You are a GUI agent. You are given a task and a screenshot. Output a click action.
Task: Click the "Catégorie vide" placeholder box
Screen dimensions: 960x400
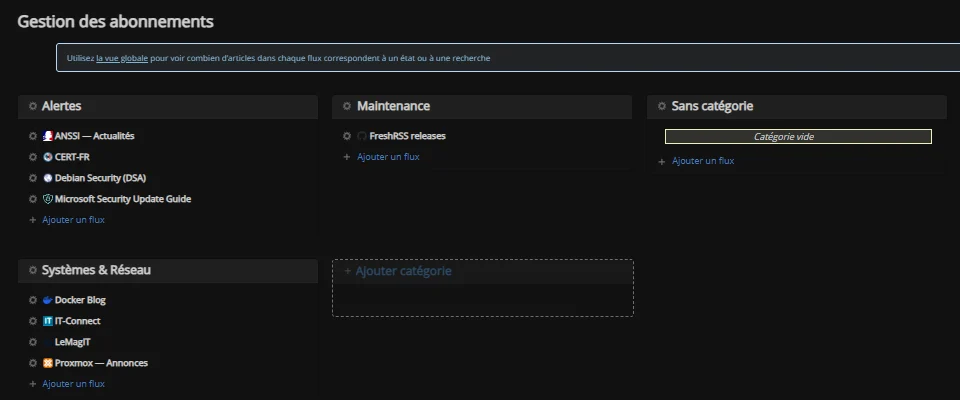(x=798, y=137)
